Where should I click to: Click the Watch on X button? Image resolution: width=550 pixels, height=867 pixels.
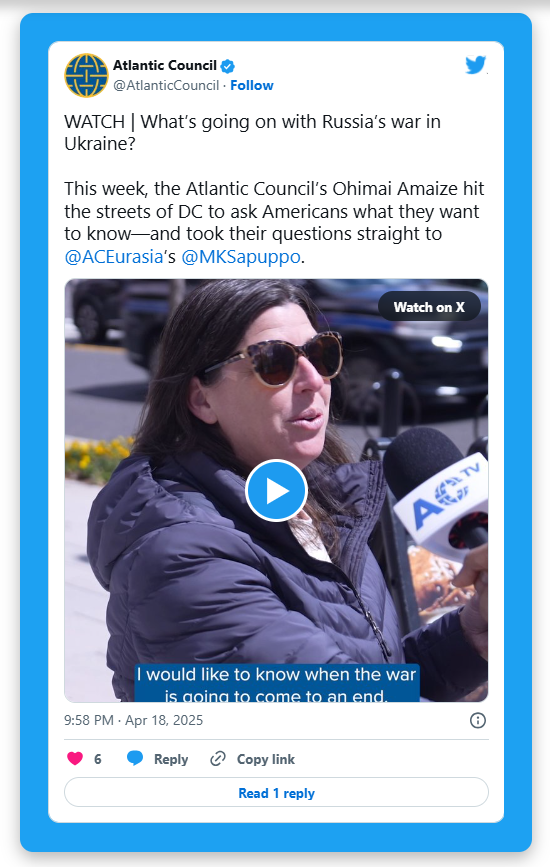[429, 307]
